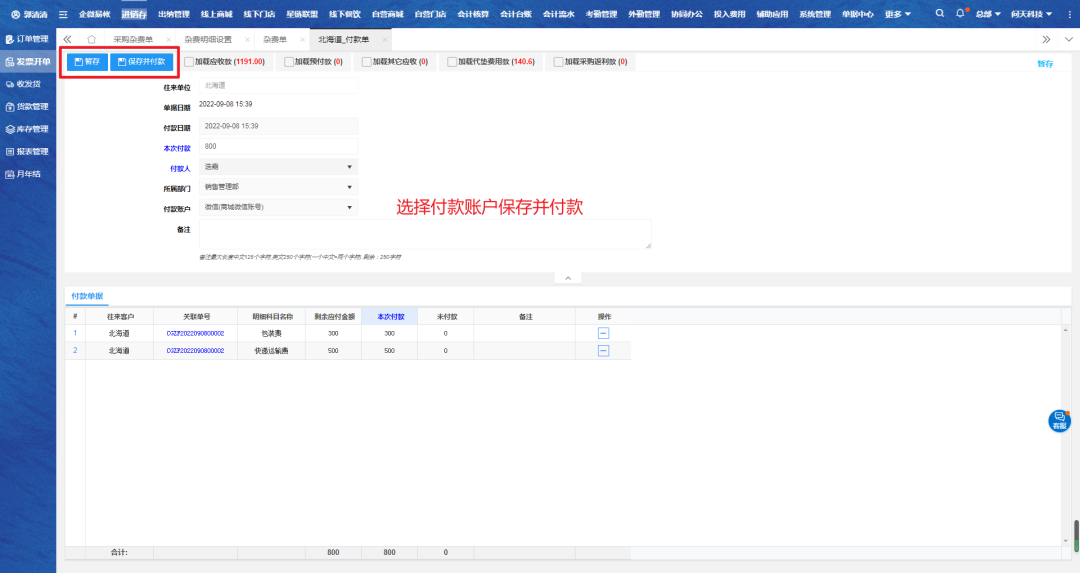Click the 本次付款 amount field
1080x573 pixels.
[x=279, y=146]
